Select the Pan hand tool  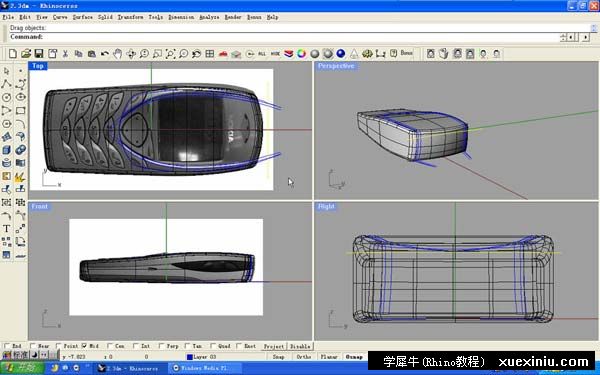(x=117, y=54)
